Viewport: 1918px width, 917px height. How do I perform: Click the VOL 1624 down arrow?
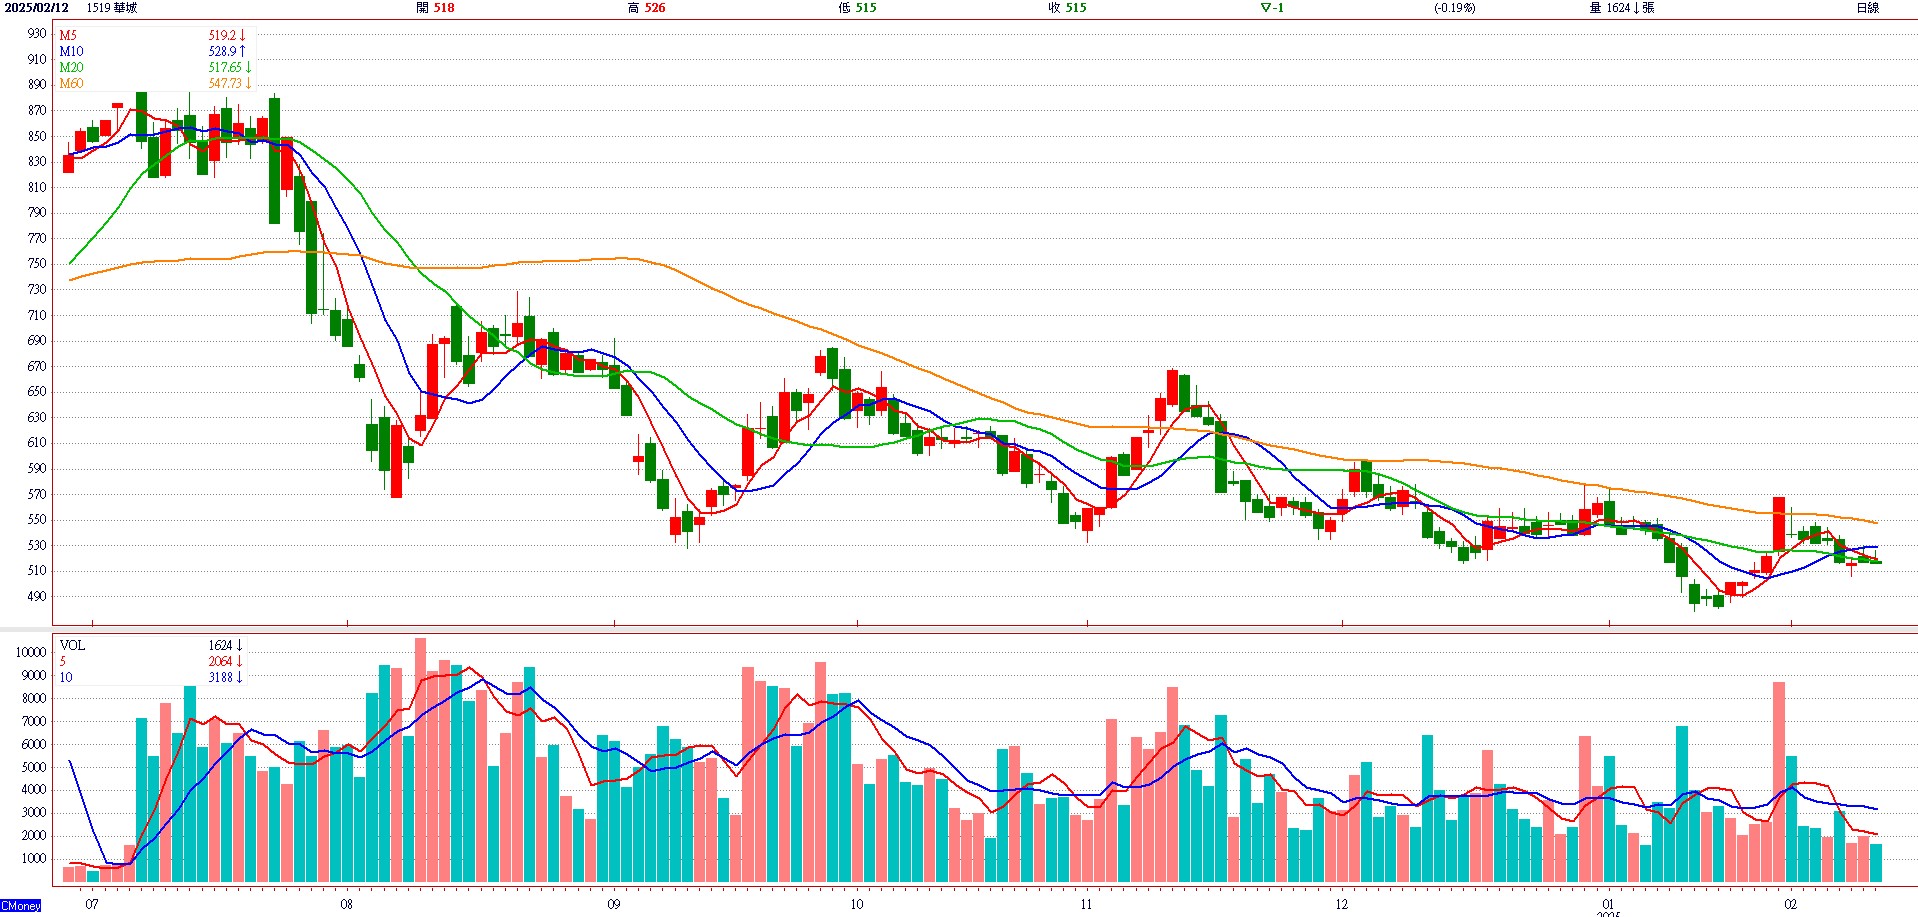(240, 646)
